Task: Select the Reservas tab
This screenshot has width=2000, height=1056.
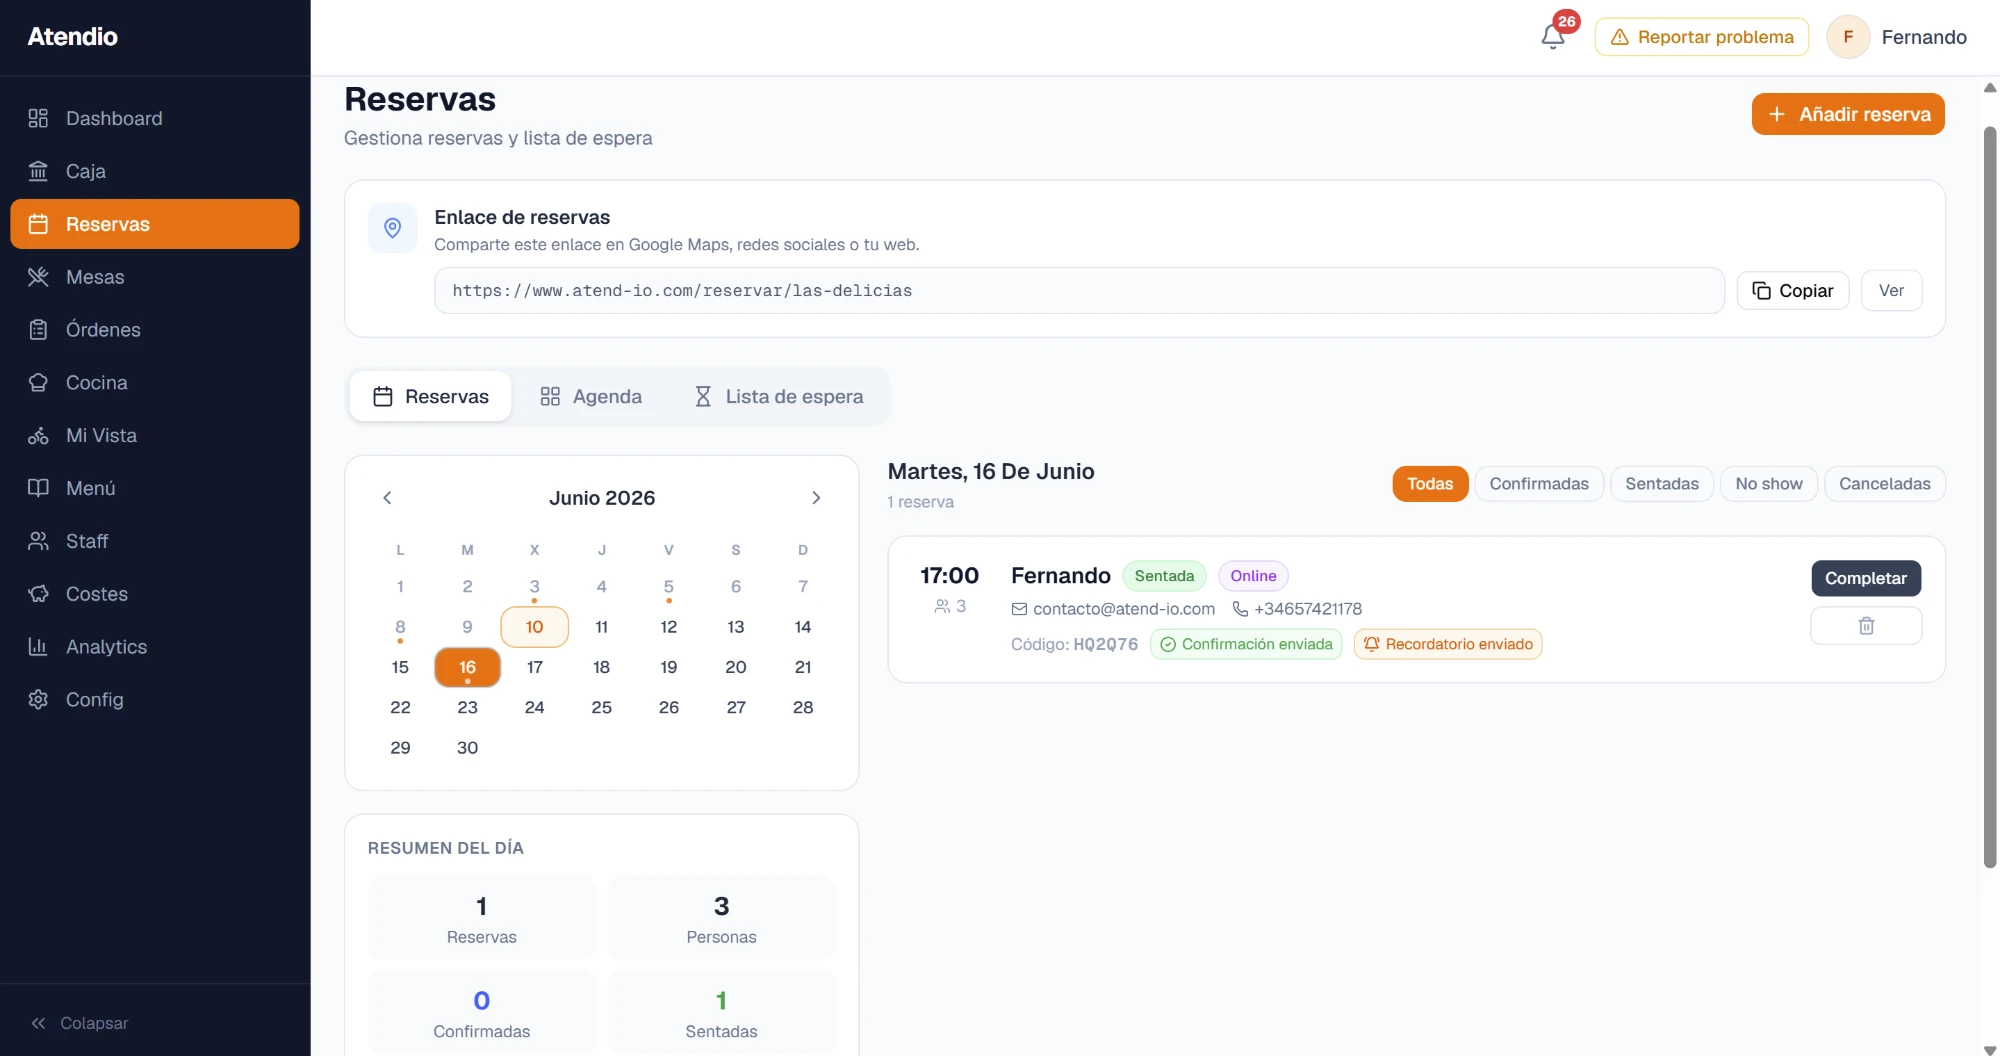Action: (431, 397)
